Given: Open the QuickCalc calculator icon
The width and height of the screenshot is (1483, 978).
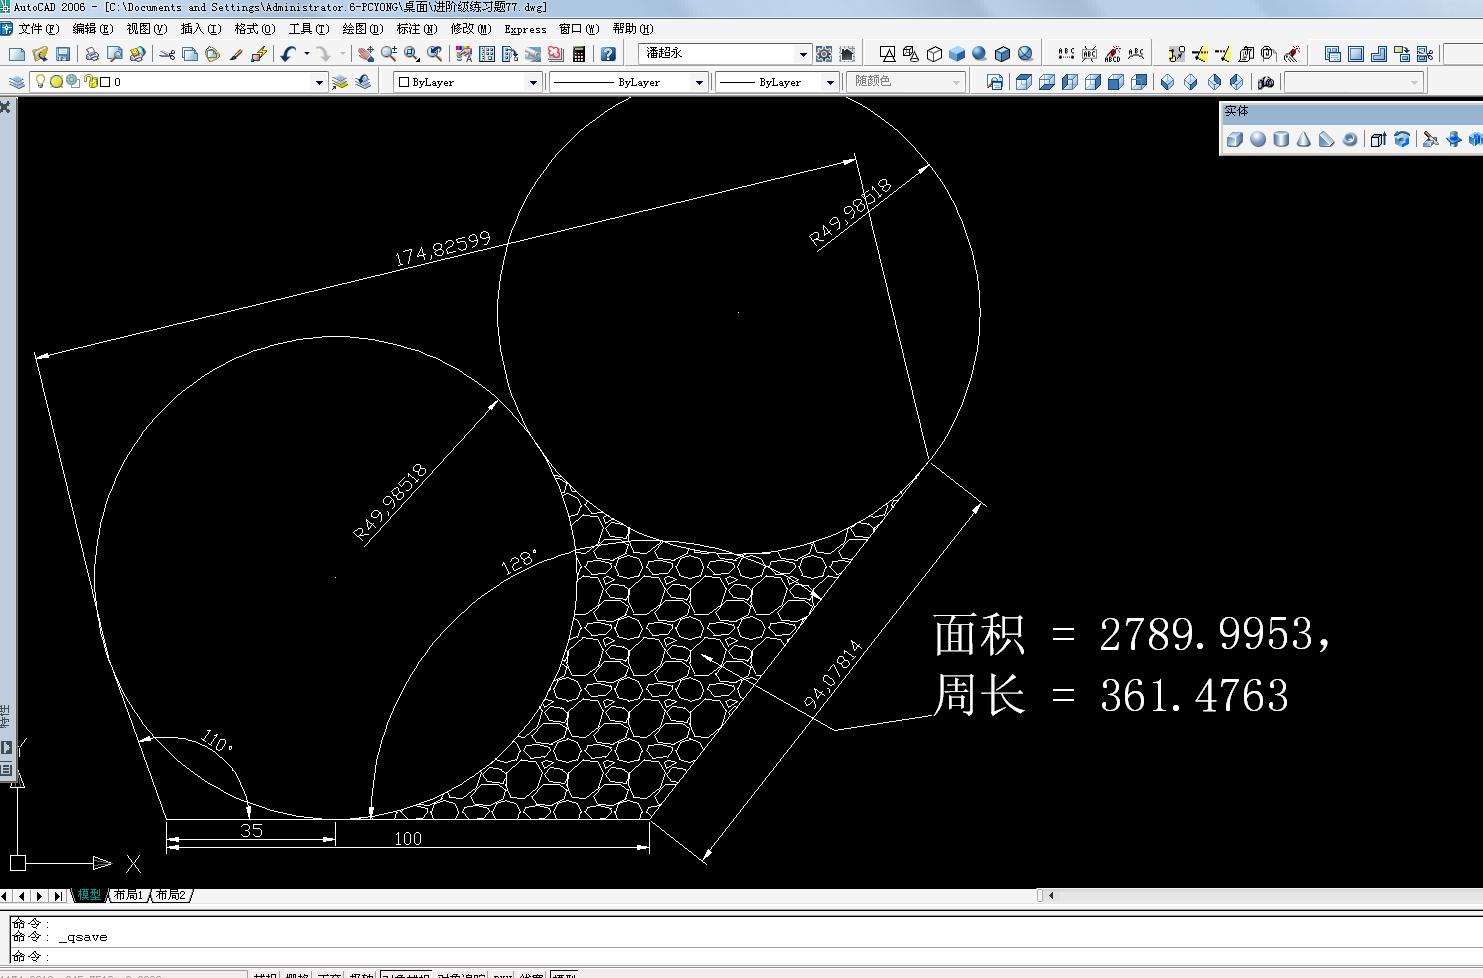Looking at the screenshot, I should [579, 54].
